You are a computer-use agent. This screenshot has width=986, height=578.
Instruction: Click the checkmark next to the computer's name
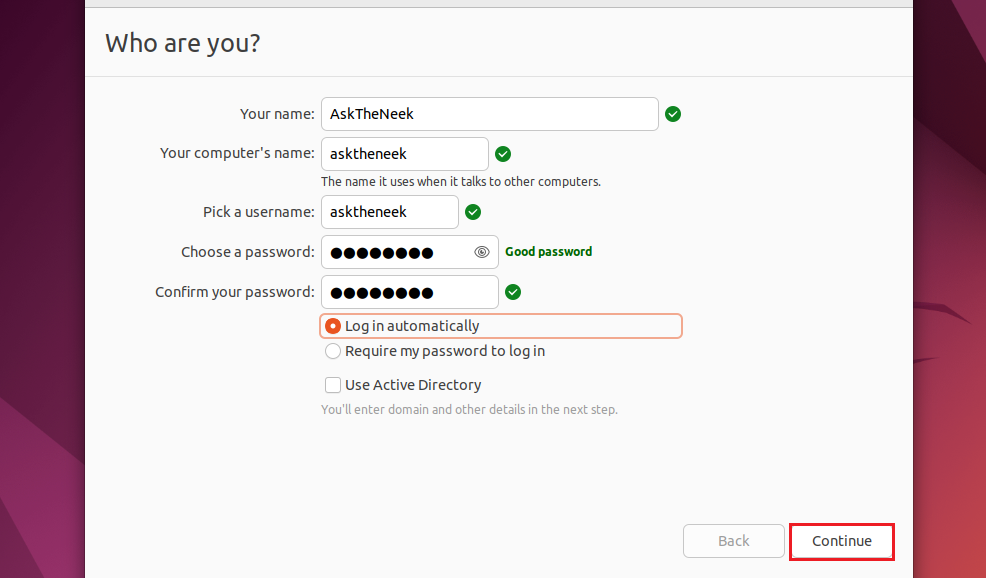pyautogui.click(x=502, y=154)
